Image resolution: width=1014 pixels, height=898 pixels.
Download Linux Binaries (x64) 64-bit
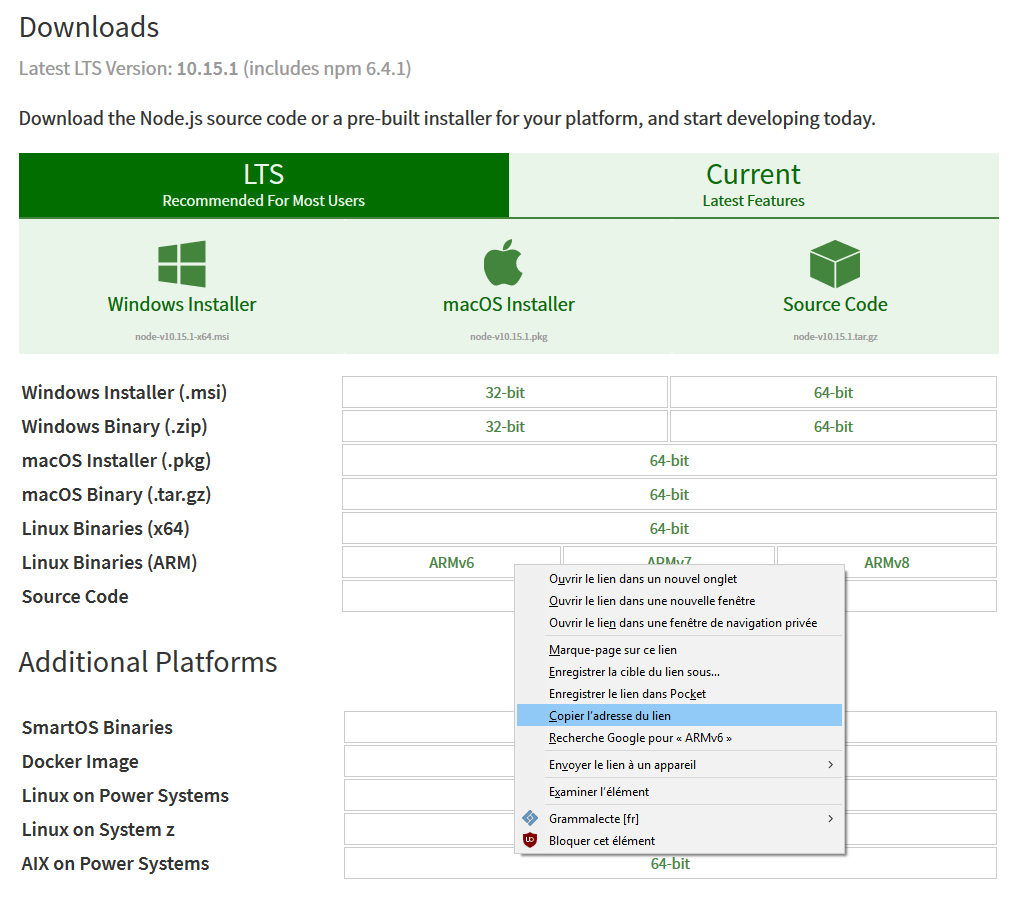pos(669,529)
